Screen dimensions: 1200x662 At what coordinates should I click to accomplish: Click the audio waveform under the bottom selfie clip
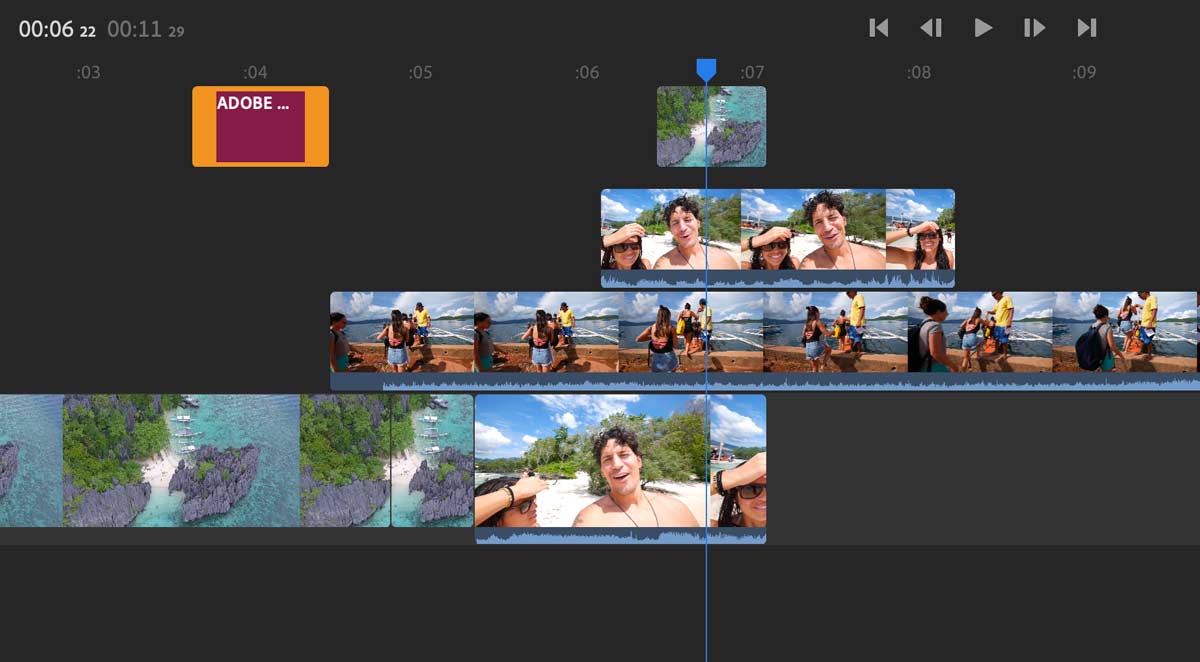click(620, 536)
